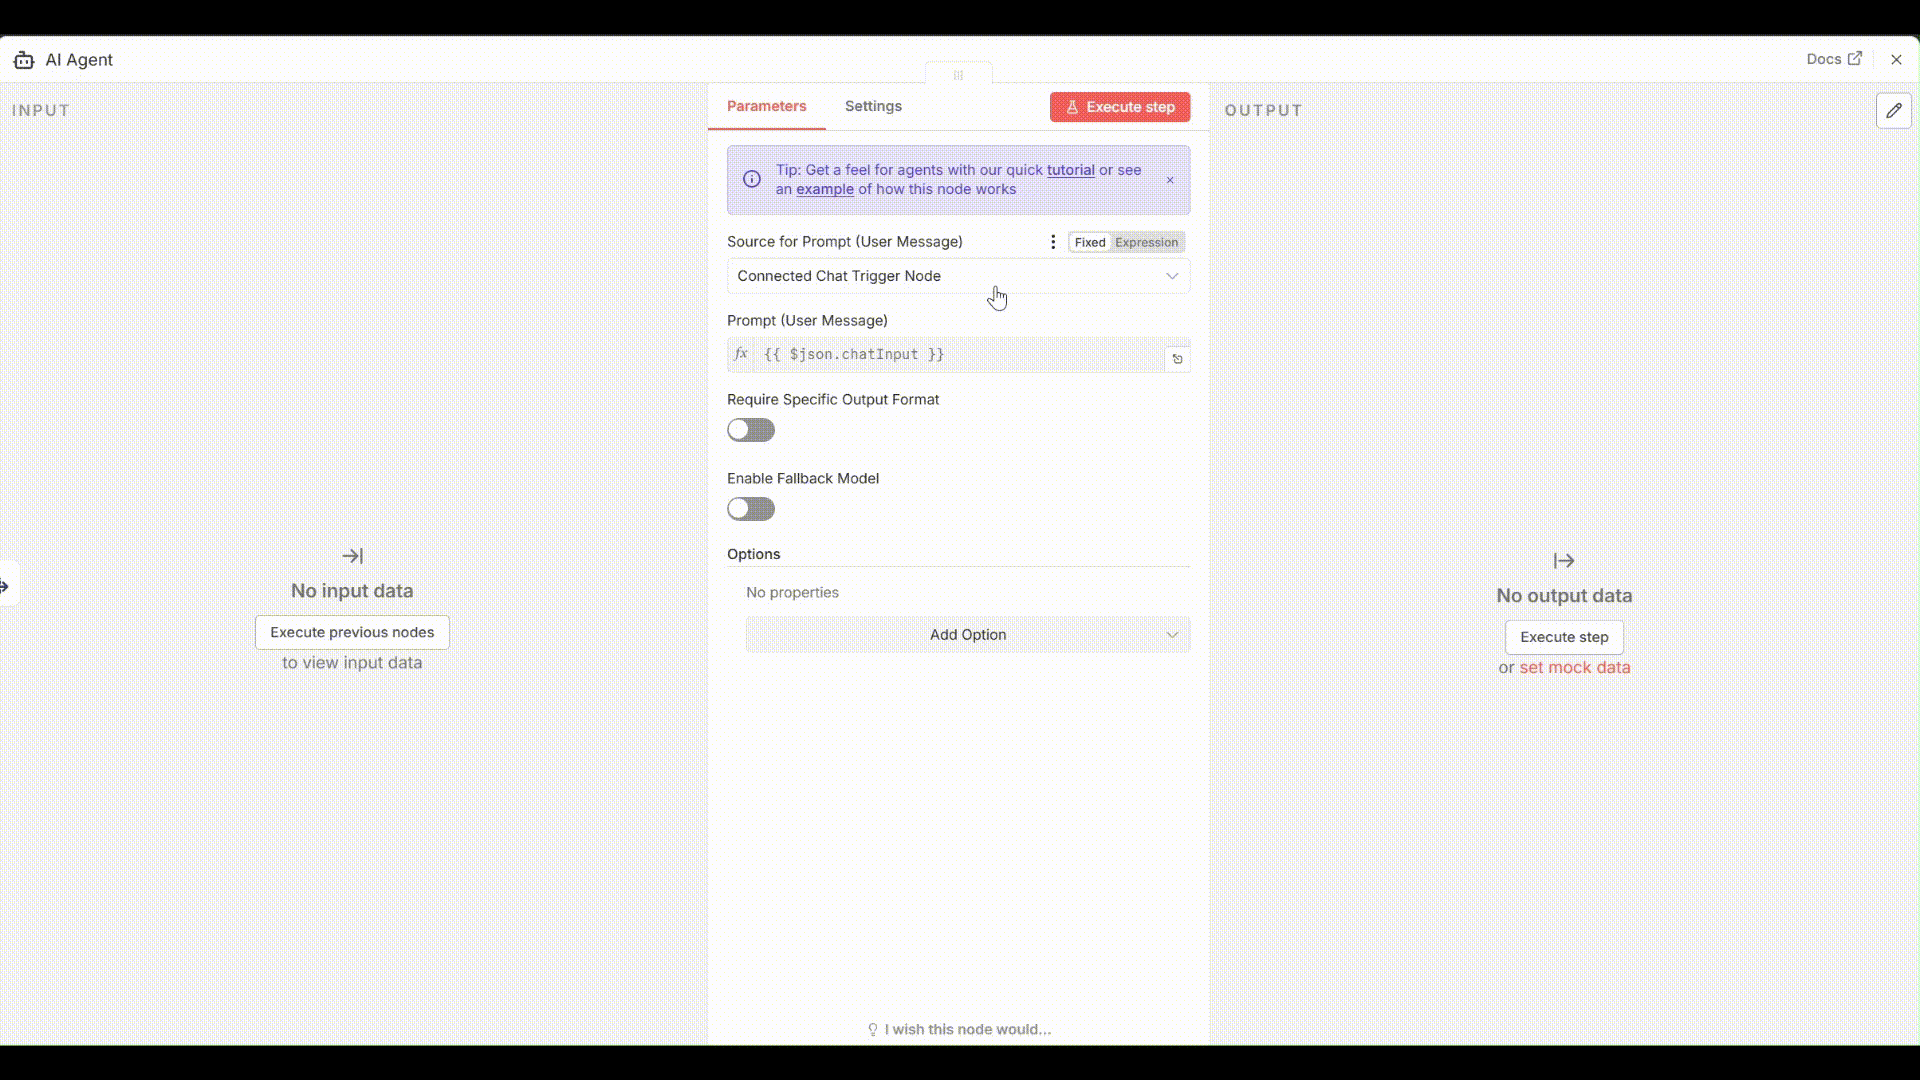This screenshot has height=1080, width=1920.
Task: Click the three-dot menu beside Source for Prompt
Action: pos(1053,242)
